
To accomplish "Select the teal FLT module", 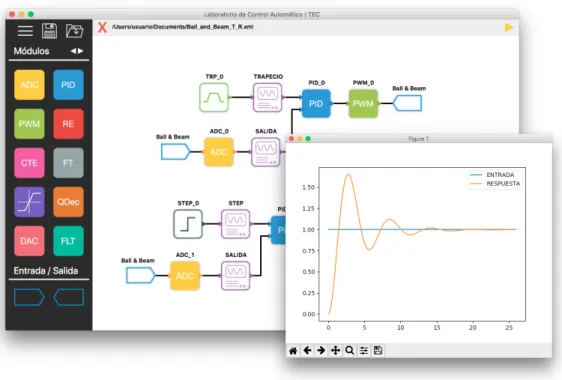I will click(x=68, y=241).
